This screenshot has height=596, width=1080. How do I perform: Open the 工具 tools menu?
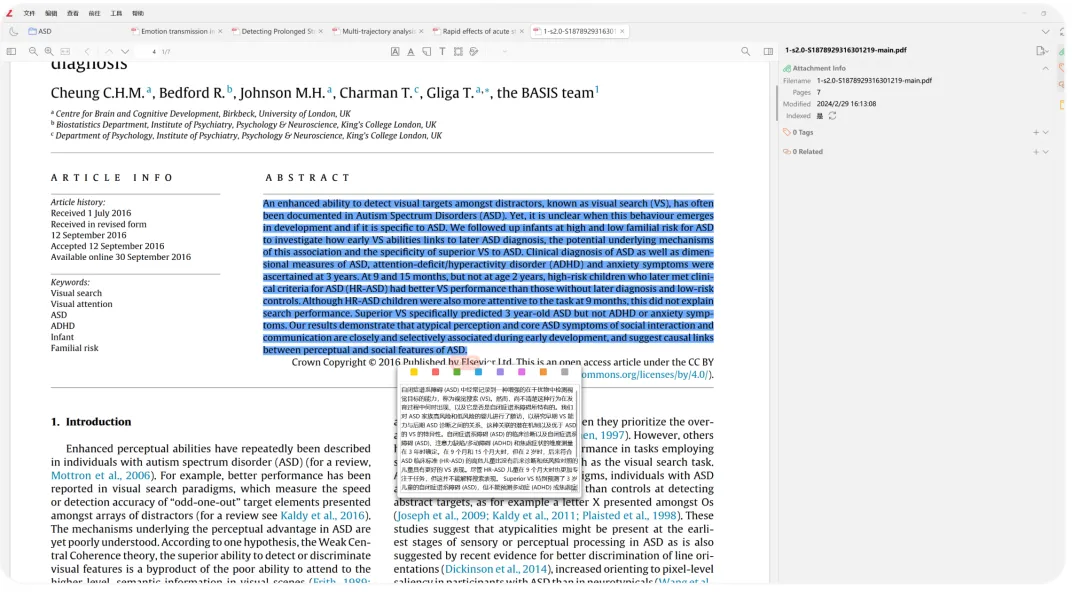(x=116, y=13)
